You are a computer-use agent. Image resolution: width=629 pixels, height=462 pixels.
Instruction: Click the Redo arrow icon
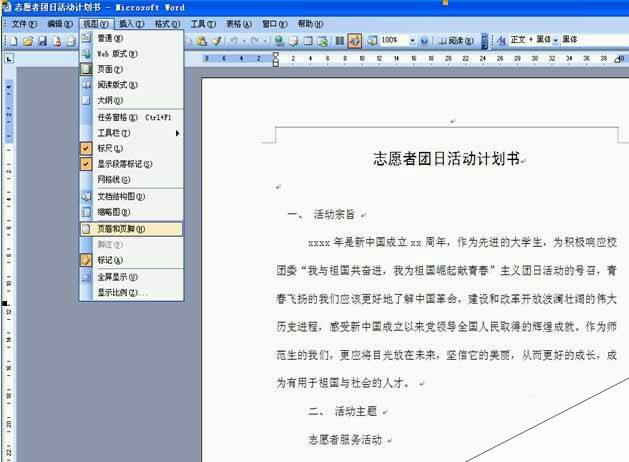coord(255,41)
